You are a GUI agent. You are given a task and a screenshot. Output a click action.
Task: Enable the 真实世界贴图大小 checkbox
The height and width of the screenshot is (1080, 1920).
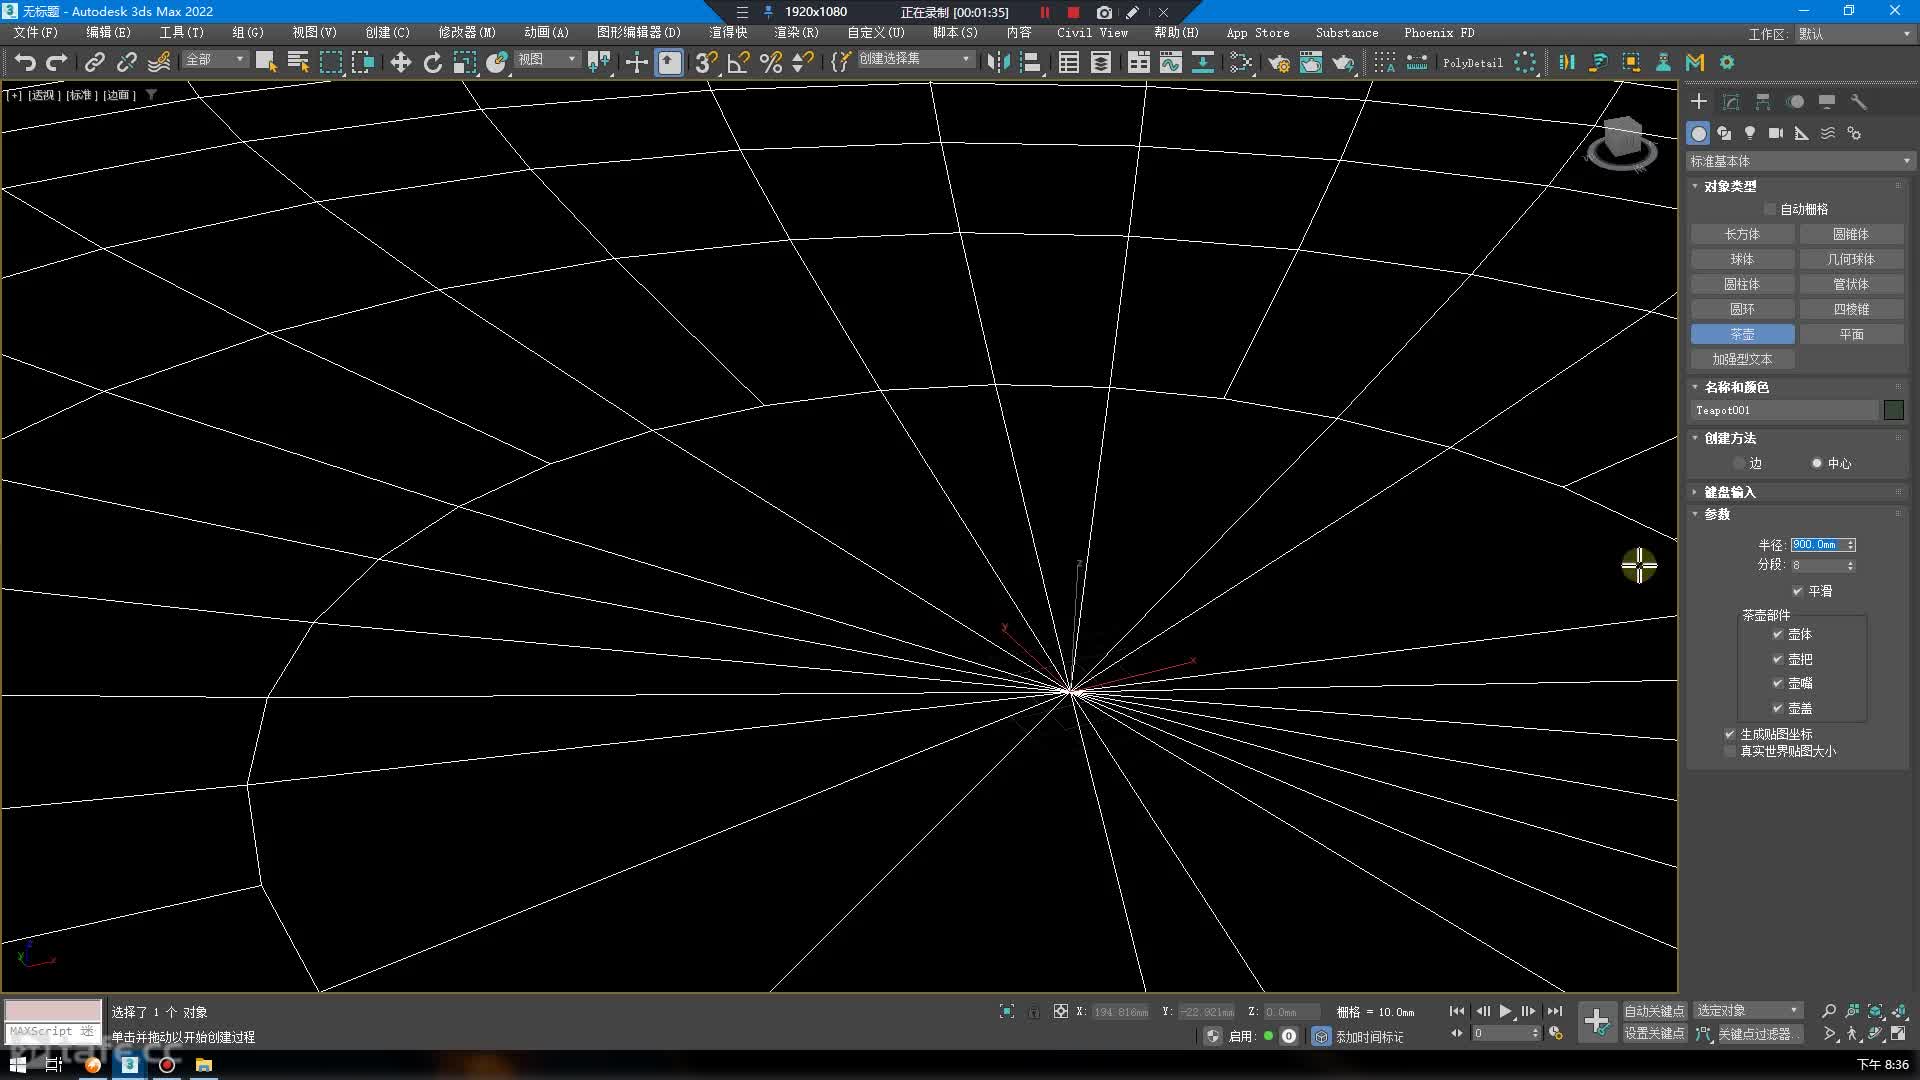coord(1730,751)
